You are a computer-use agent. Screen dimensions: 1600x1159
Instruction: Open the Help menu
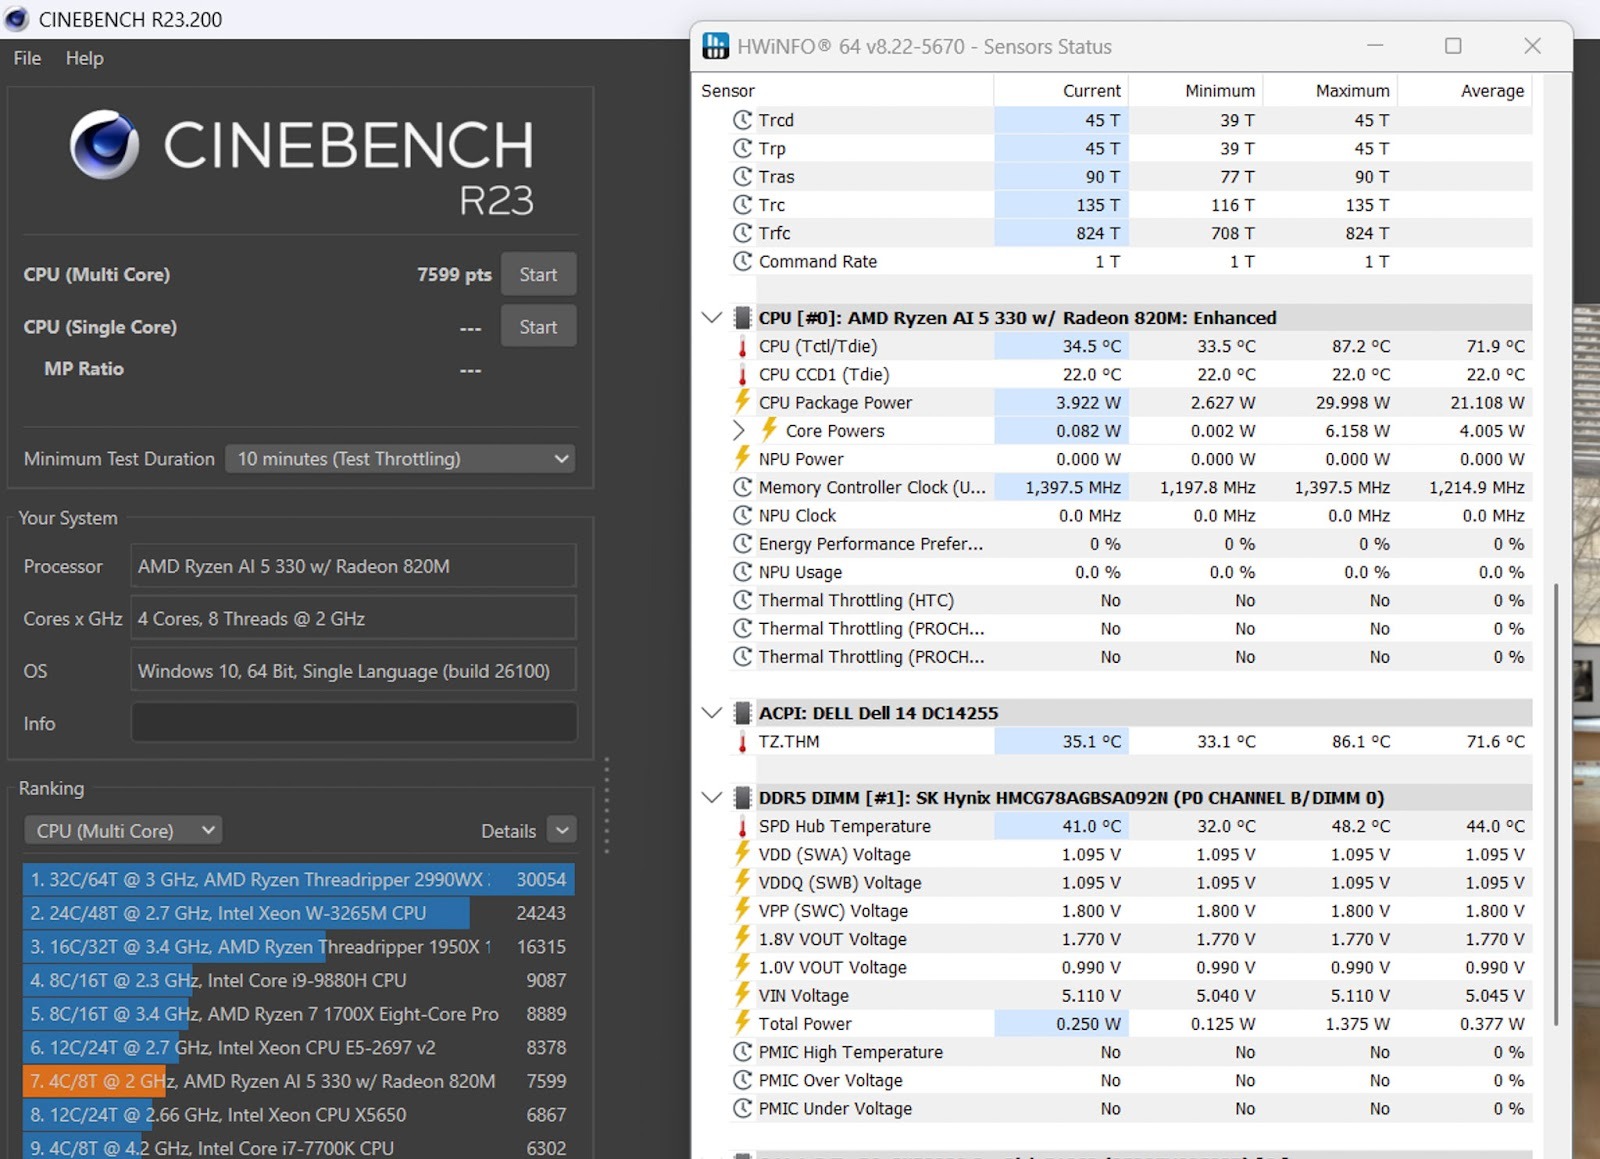pos(84,58)
